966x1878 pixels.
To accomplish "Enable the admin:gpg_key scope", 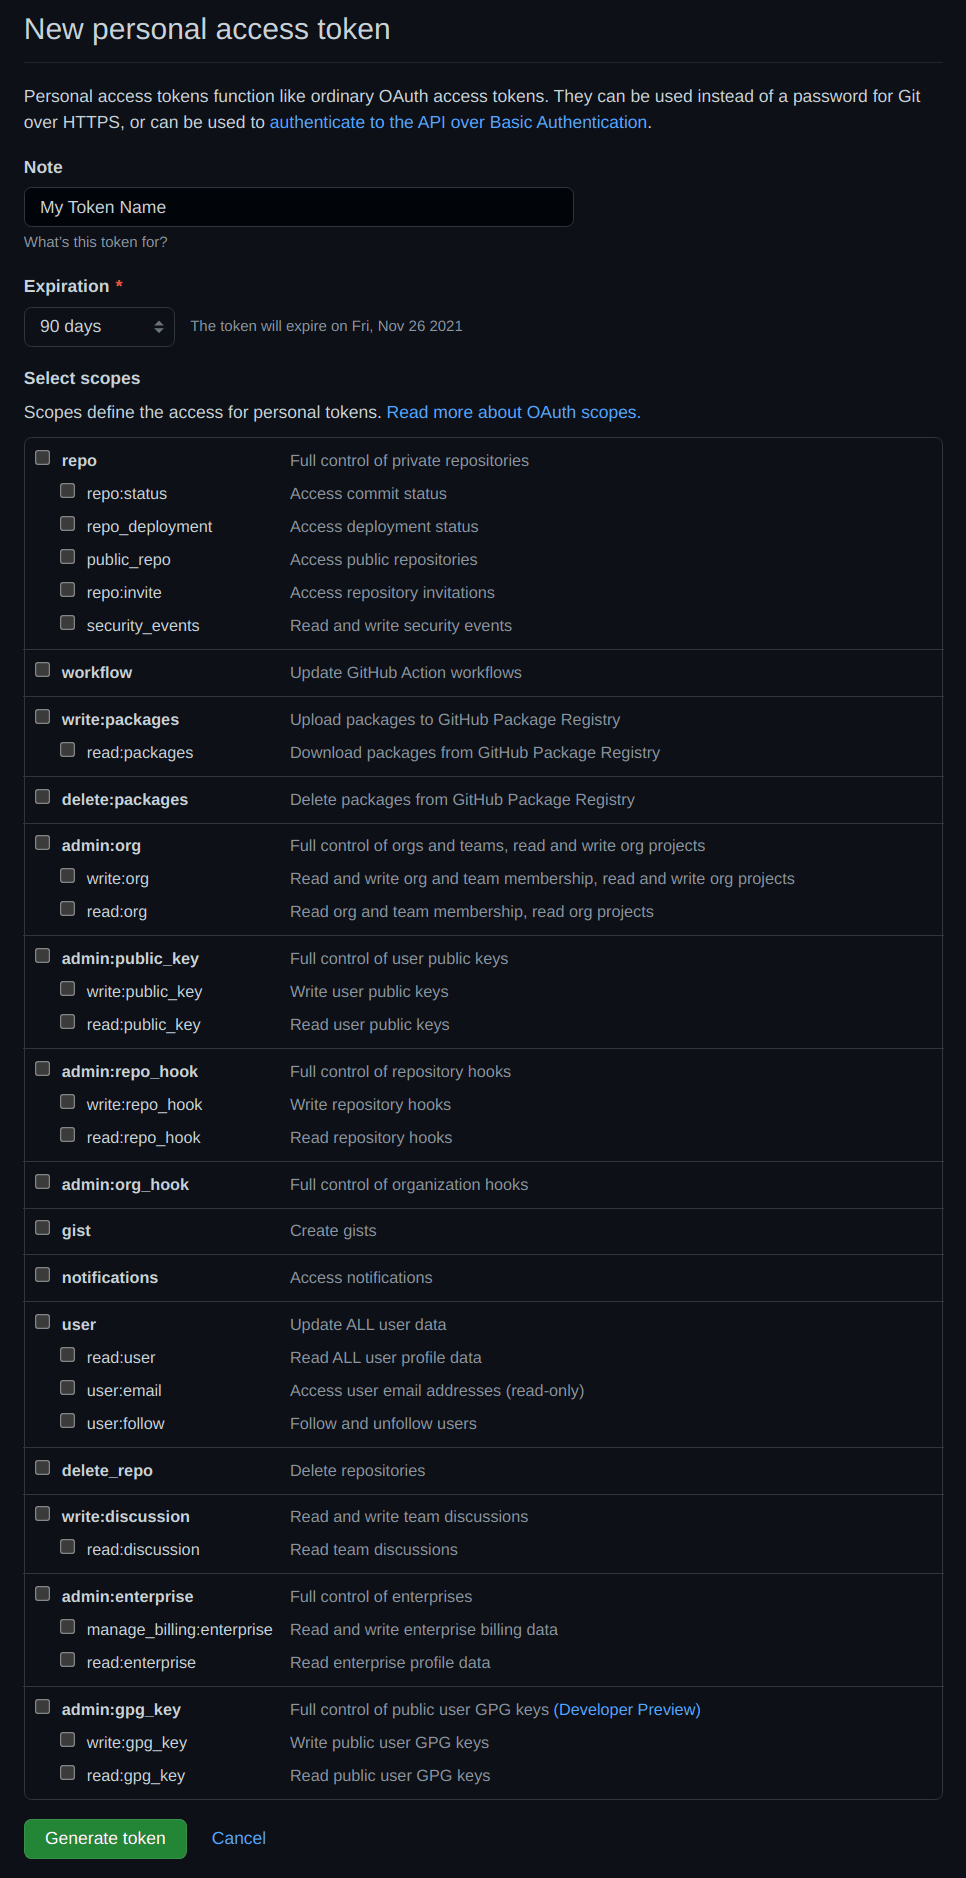I will 43,1707.
